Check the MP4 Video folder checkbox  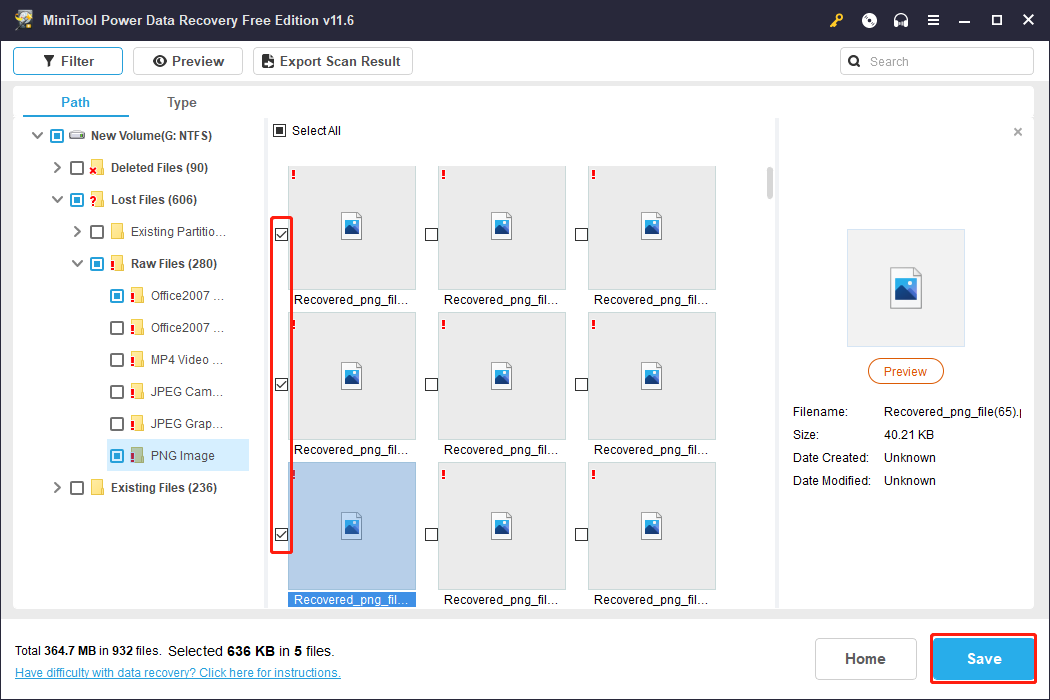pos(117,360)
